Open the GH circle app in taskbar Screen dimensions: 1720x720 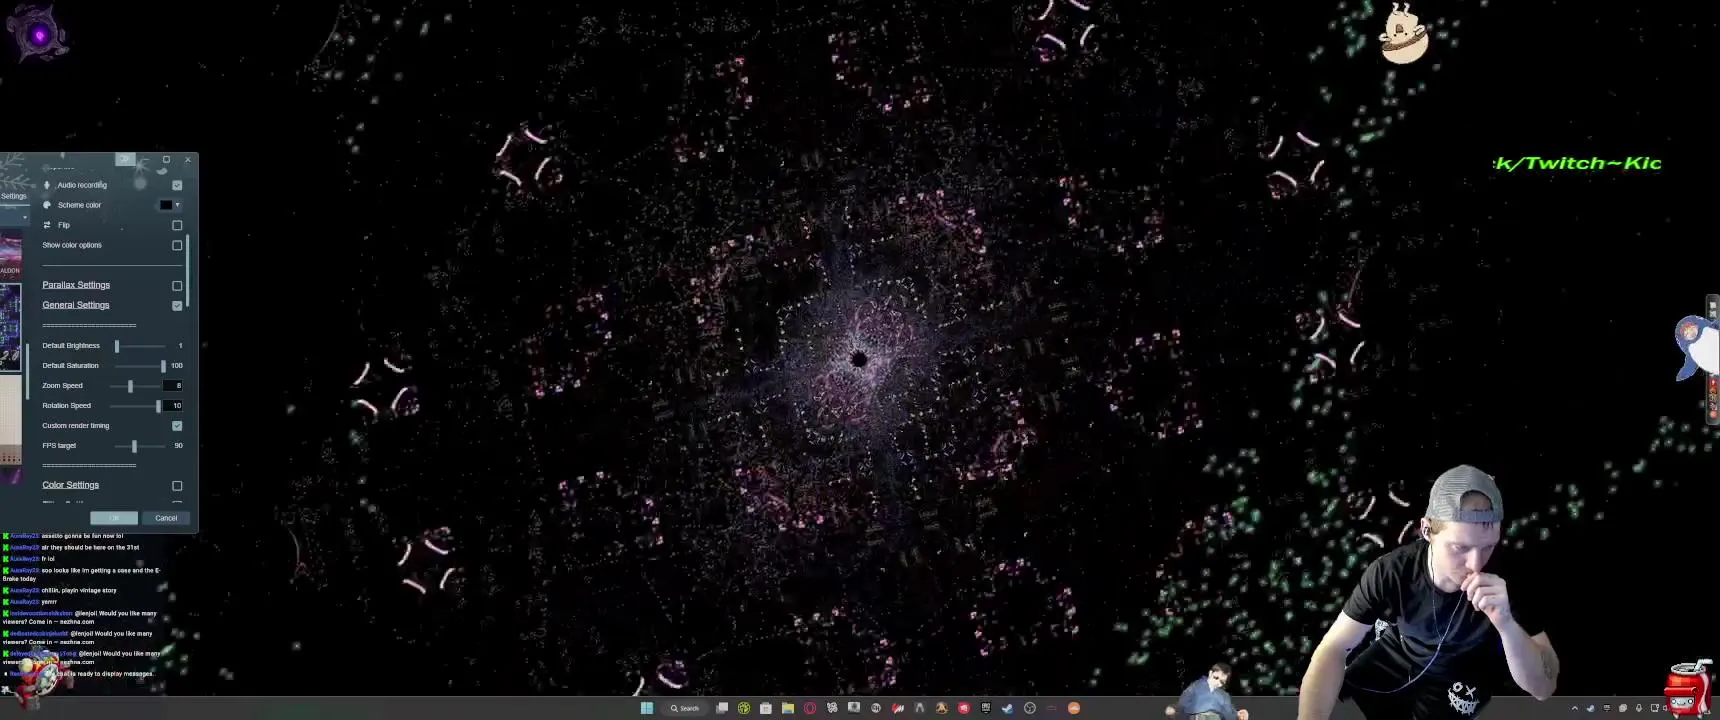pos(876,708)
